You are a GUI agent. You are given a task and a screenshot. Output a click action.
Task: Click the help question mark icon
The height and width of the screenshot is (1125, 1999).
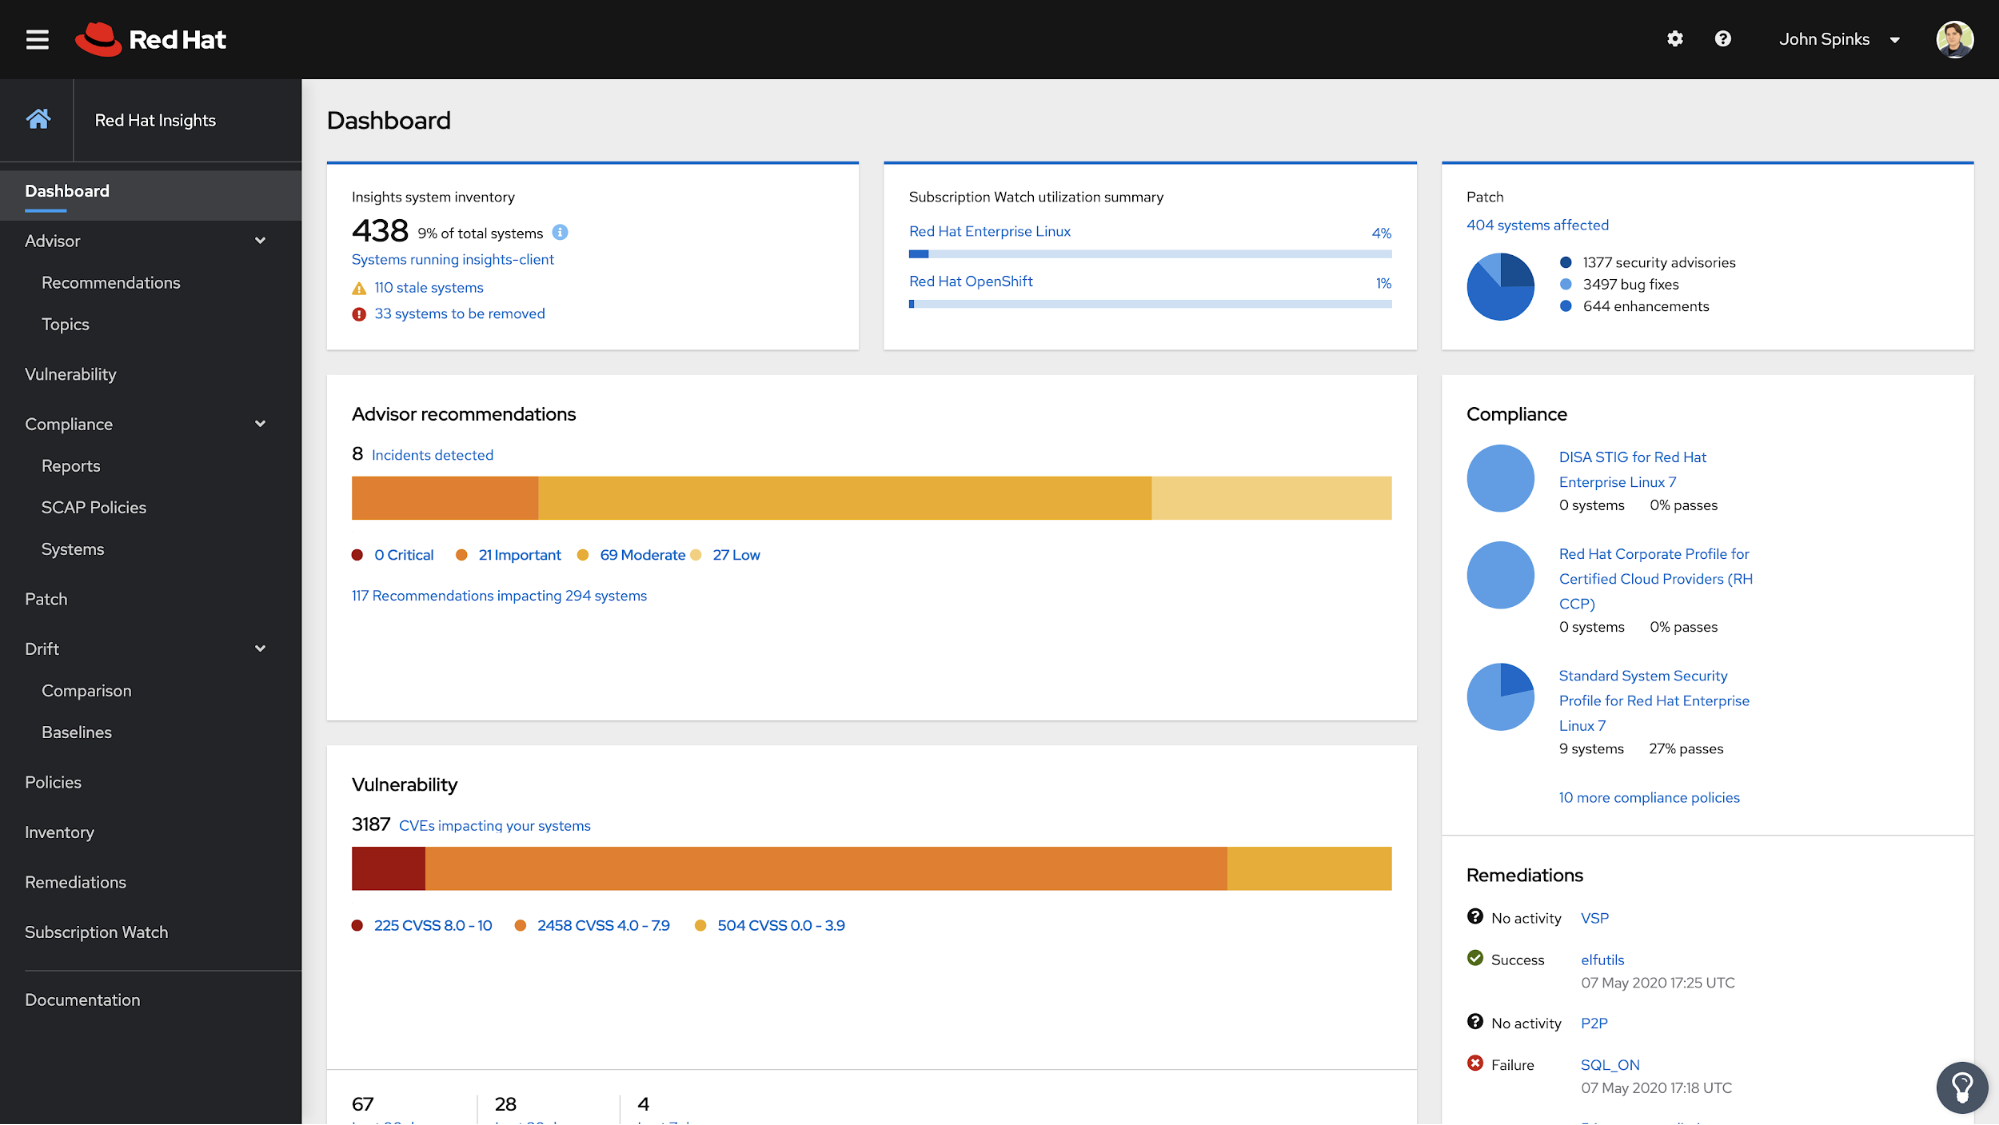click(1722, 38)
